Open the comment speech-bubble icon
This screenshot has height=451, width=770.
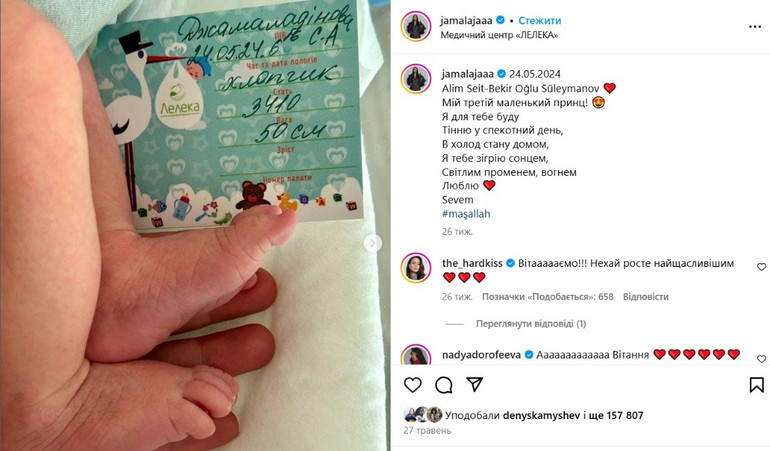pos(444,385)
